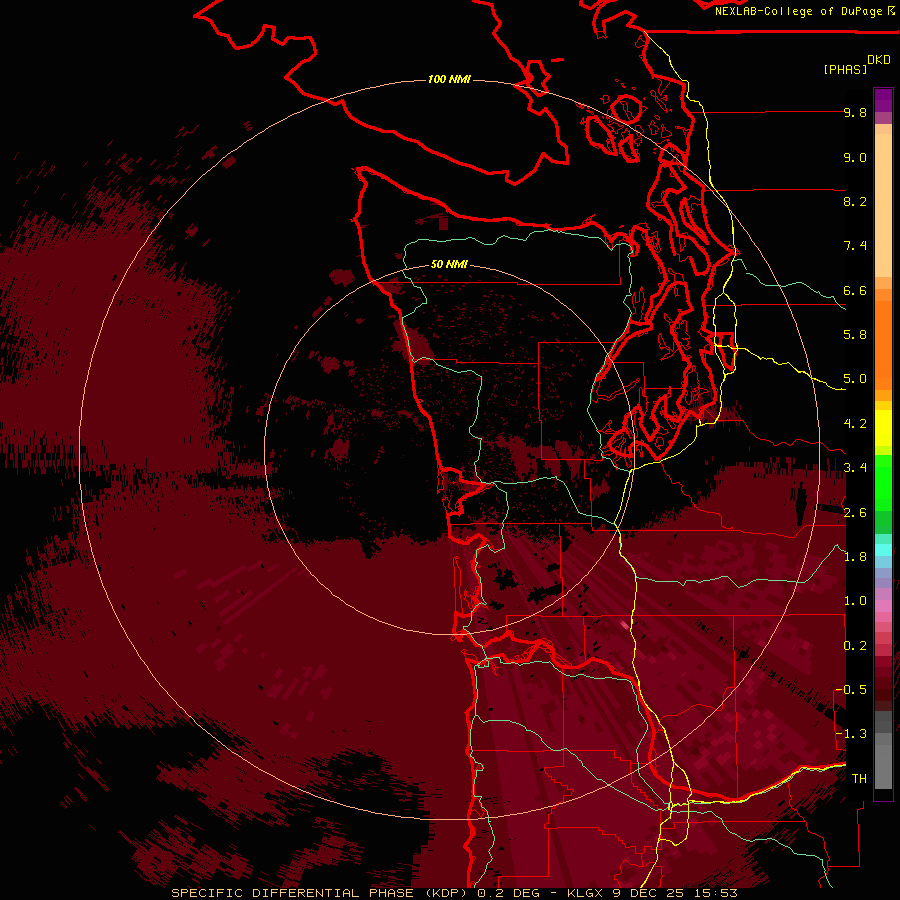Click the KLGX station identifier in caption
900x900 pixels.
pyautogui.click(x=585, y=893)
